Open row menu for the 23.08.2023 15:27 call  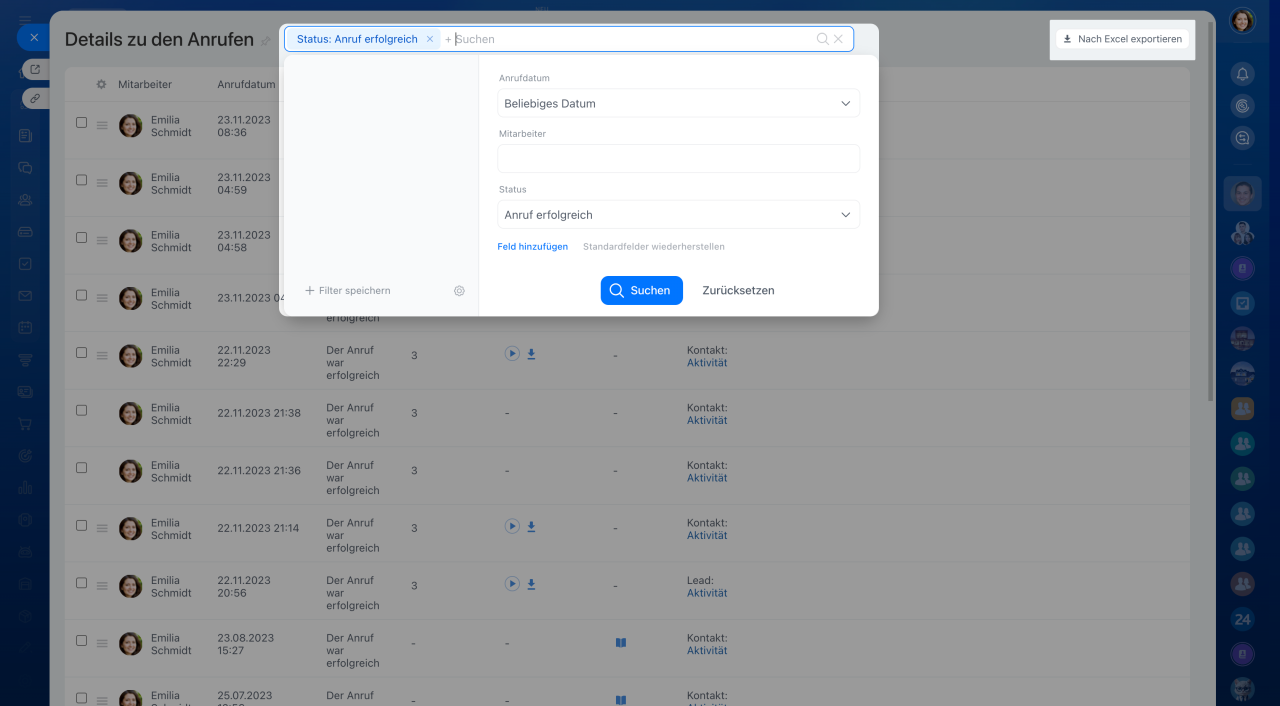pos(101,643)
